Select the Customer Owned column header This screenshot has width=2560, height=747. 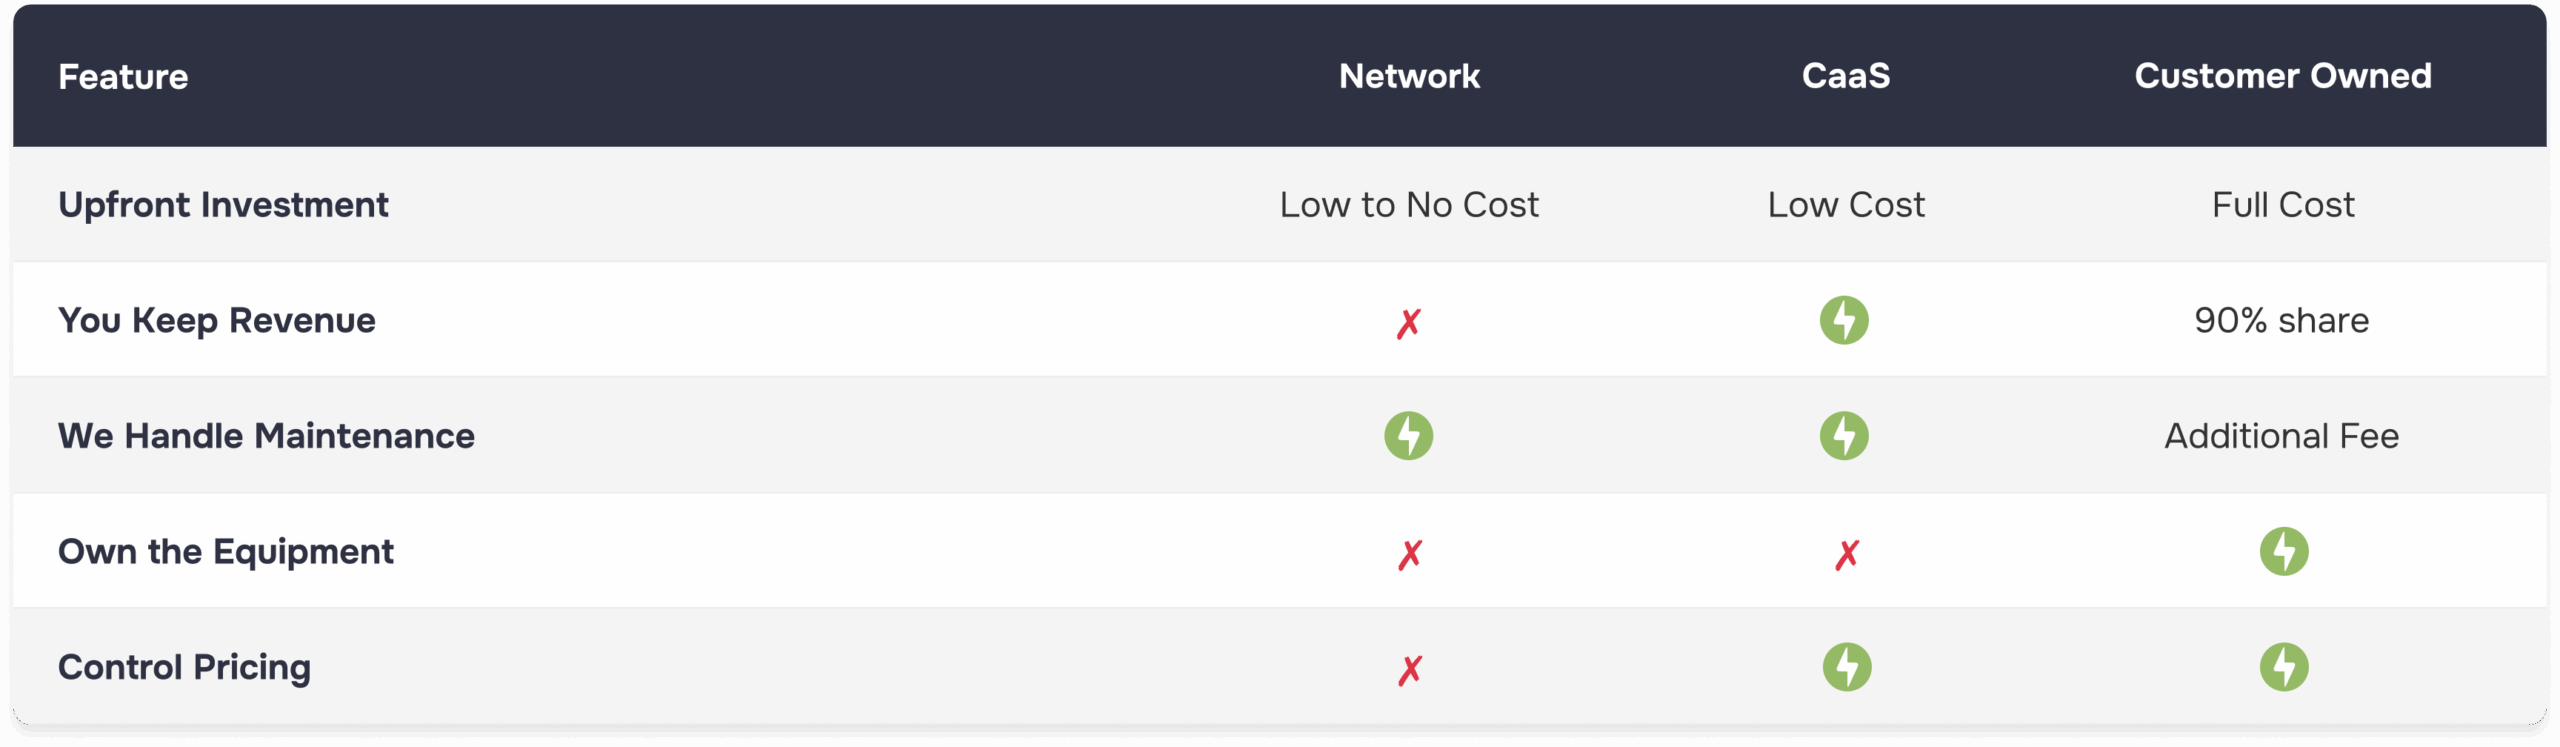2283,76
